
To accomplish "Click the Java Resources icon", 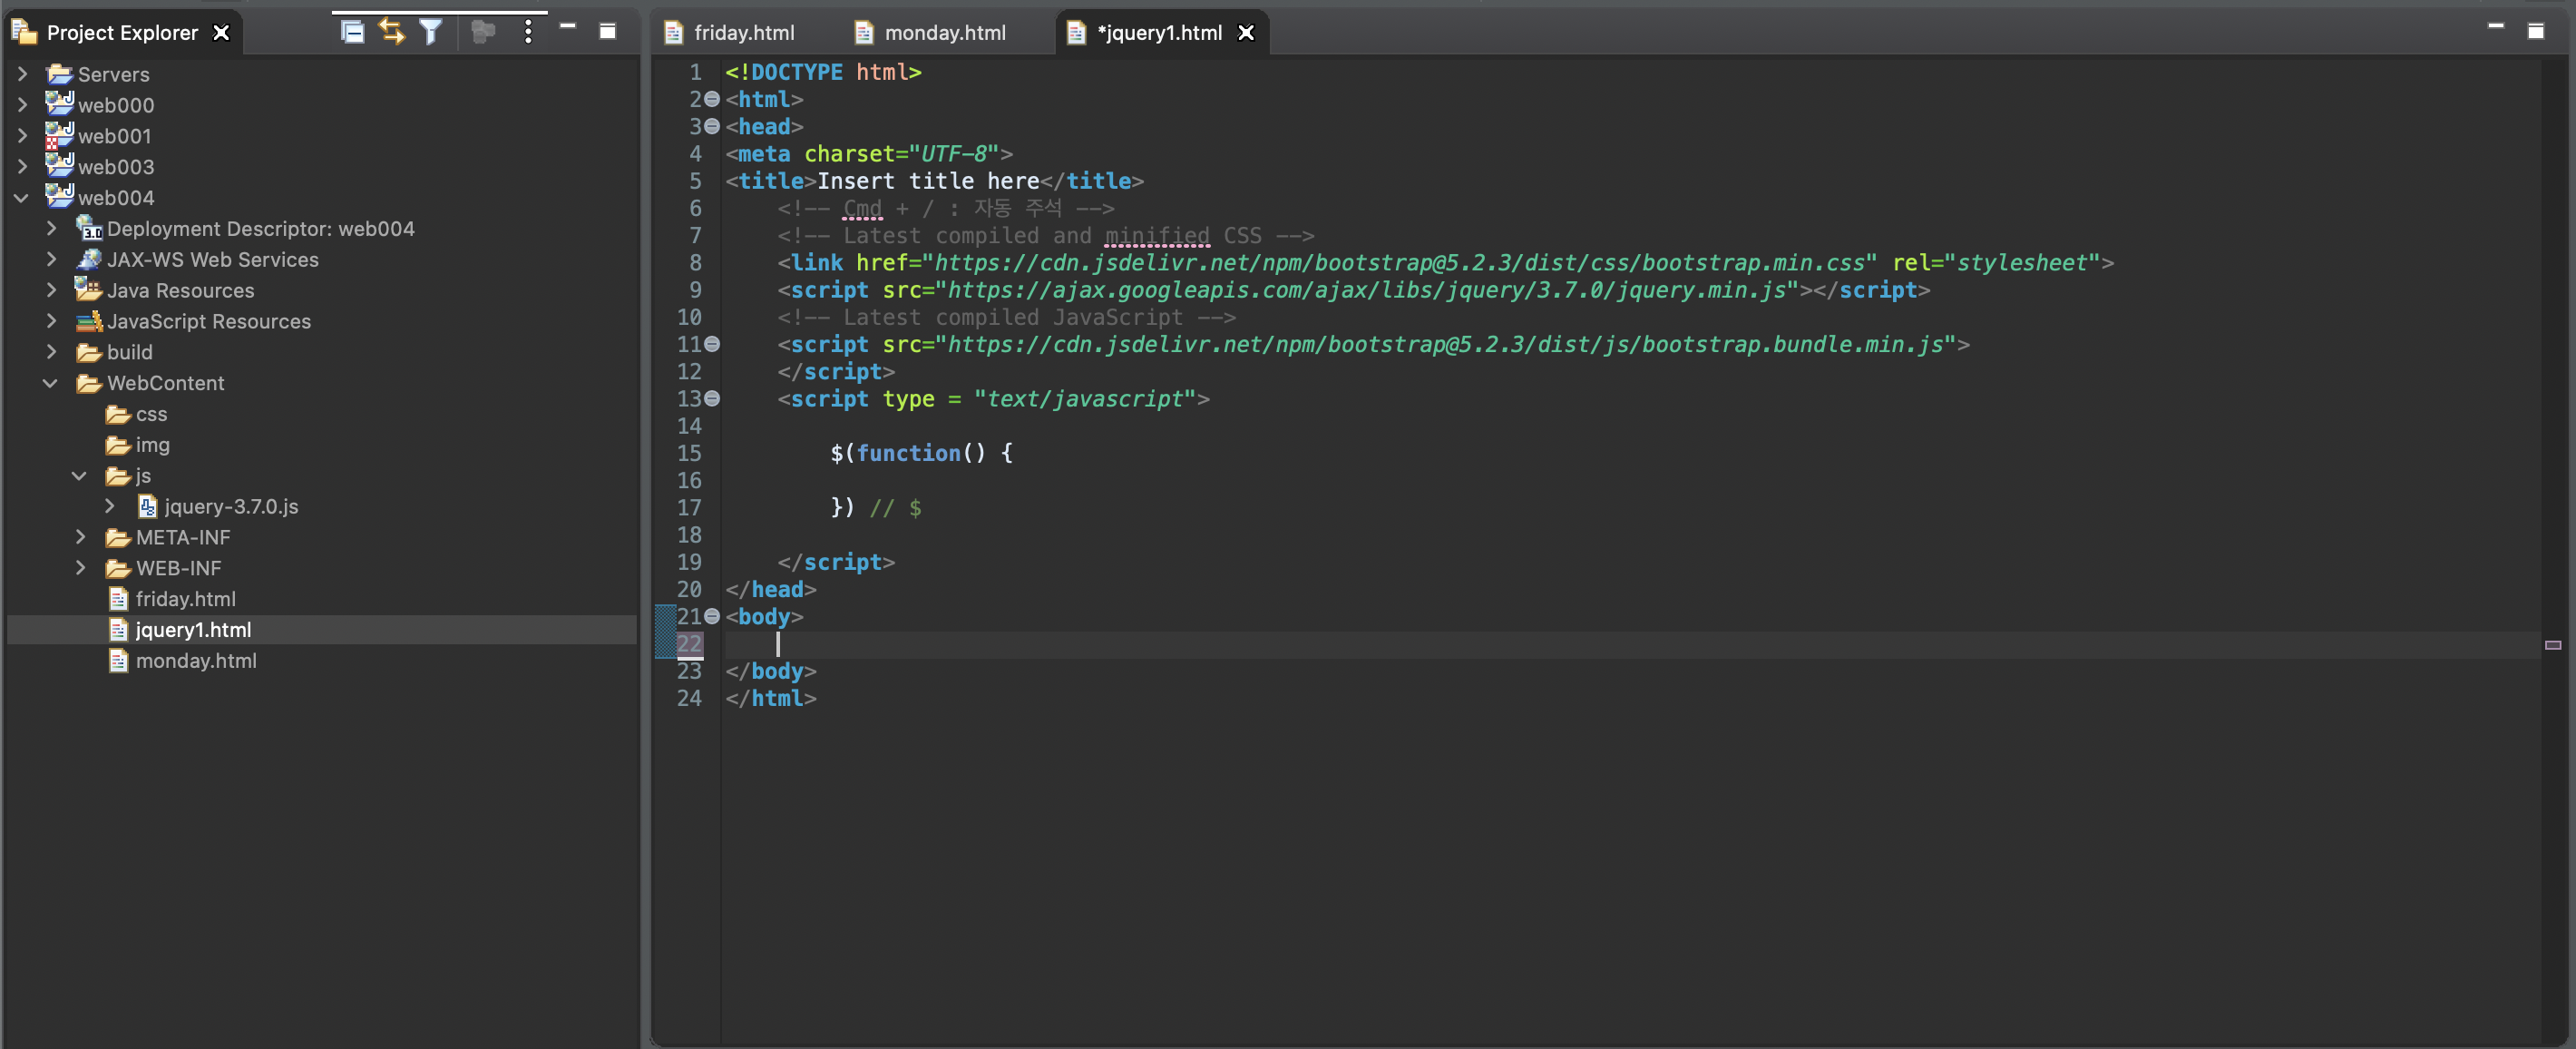I will [90, 290].
